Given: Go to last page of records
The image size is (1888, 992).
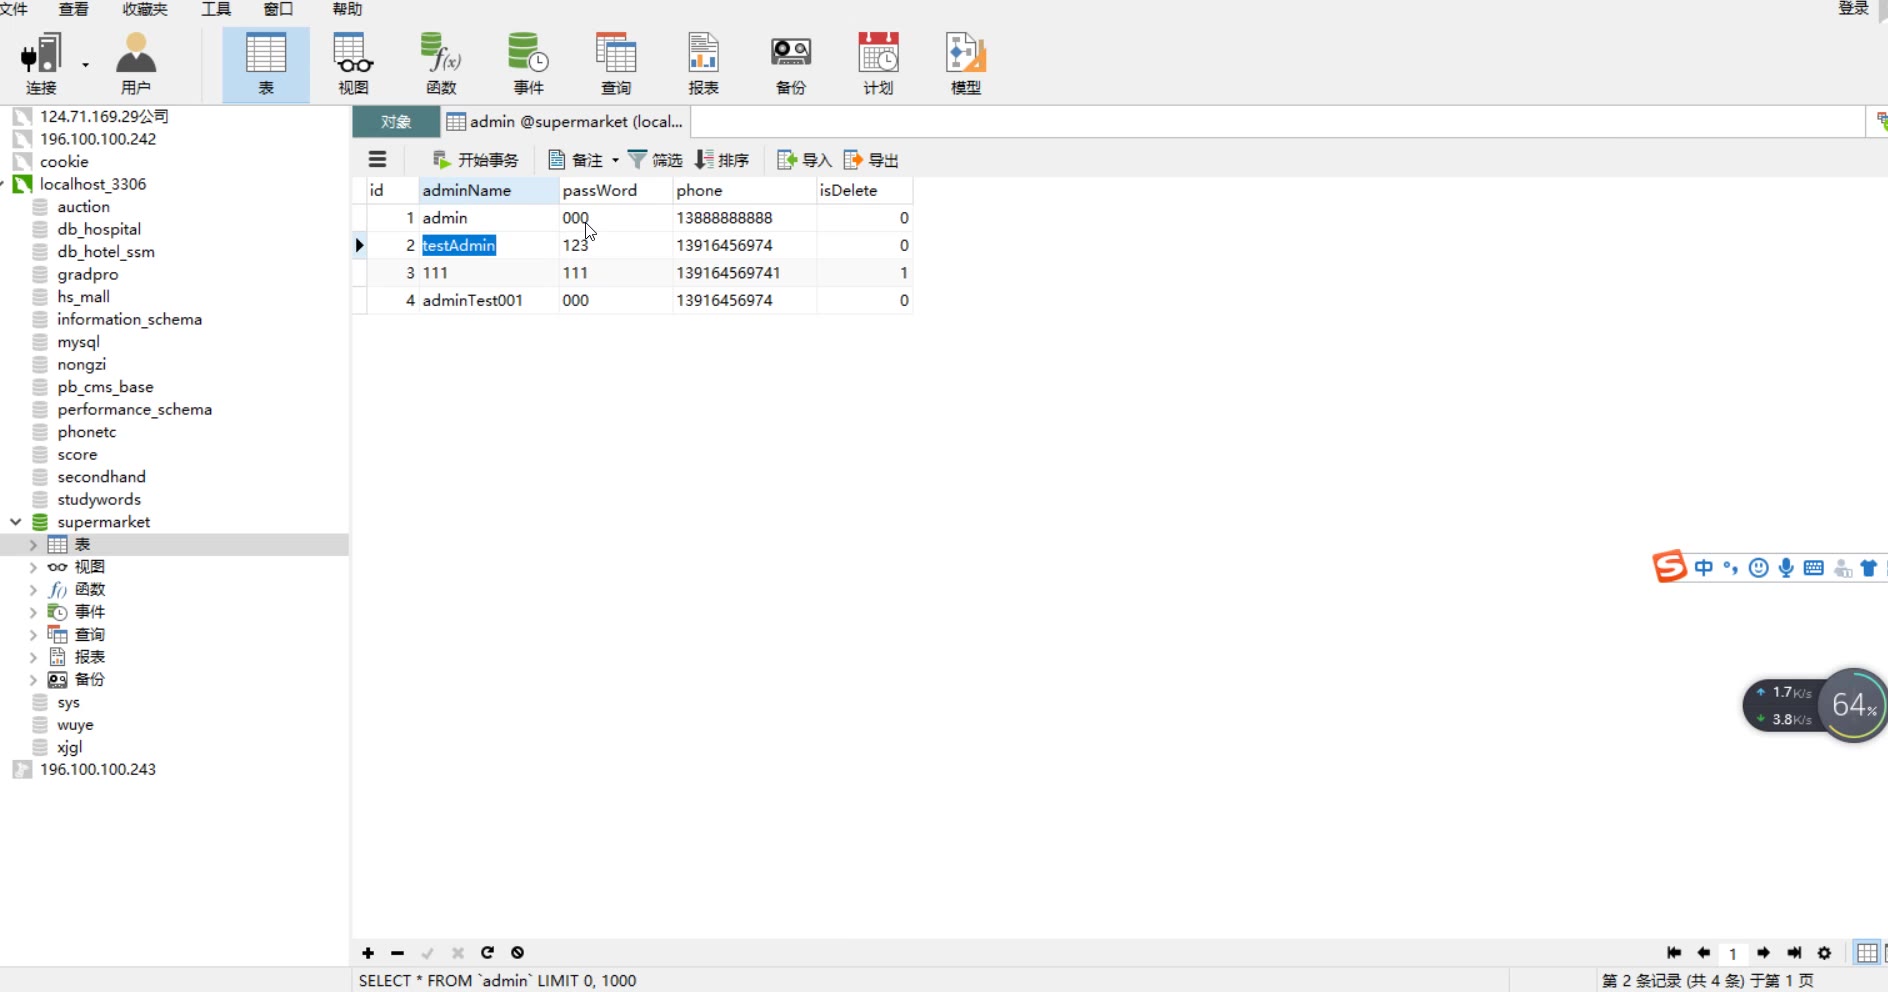Looking at the screenshot, I should pos(1794,953).
